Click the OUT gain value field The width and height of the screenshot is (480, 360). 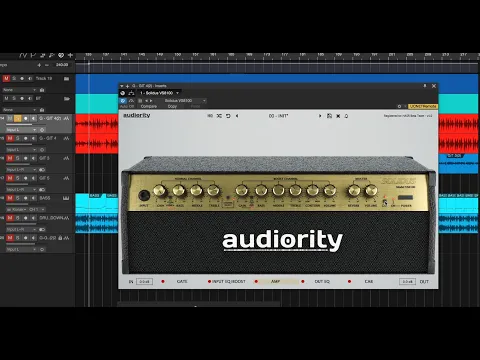[x=407, y=282]
